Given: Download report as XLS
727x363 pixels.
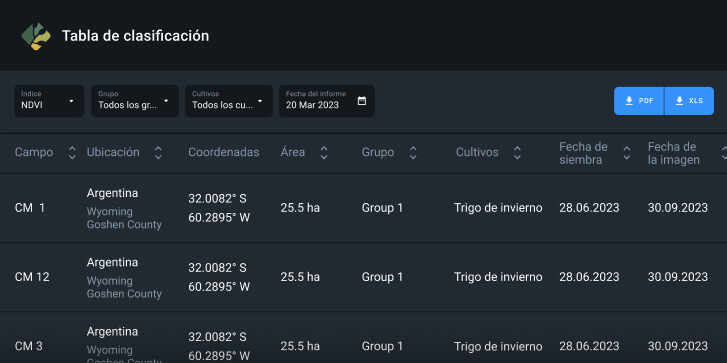Looking at the screenshot, I should click(x=689, y=101).
